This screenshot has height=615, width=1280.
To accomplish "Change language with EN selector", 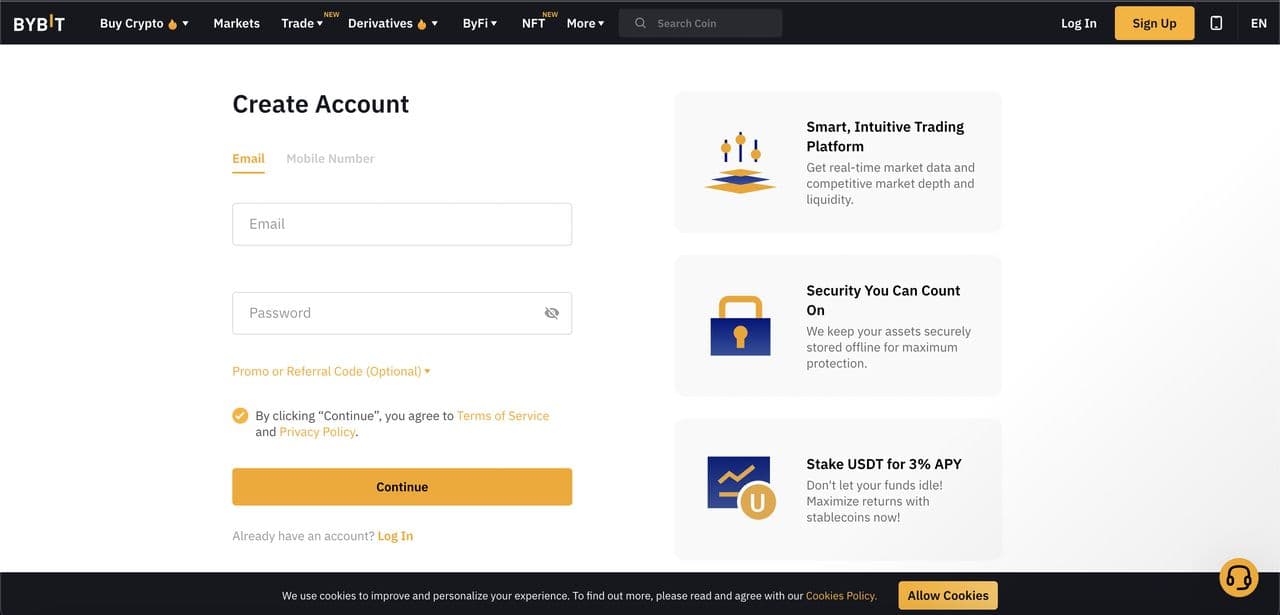I will pyautogui.click(x=1258, y=23).
